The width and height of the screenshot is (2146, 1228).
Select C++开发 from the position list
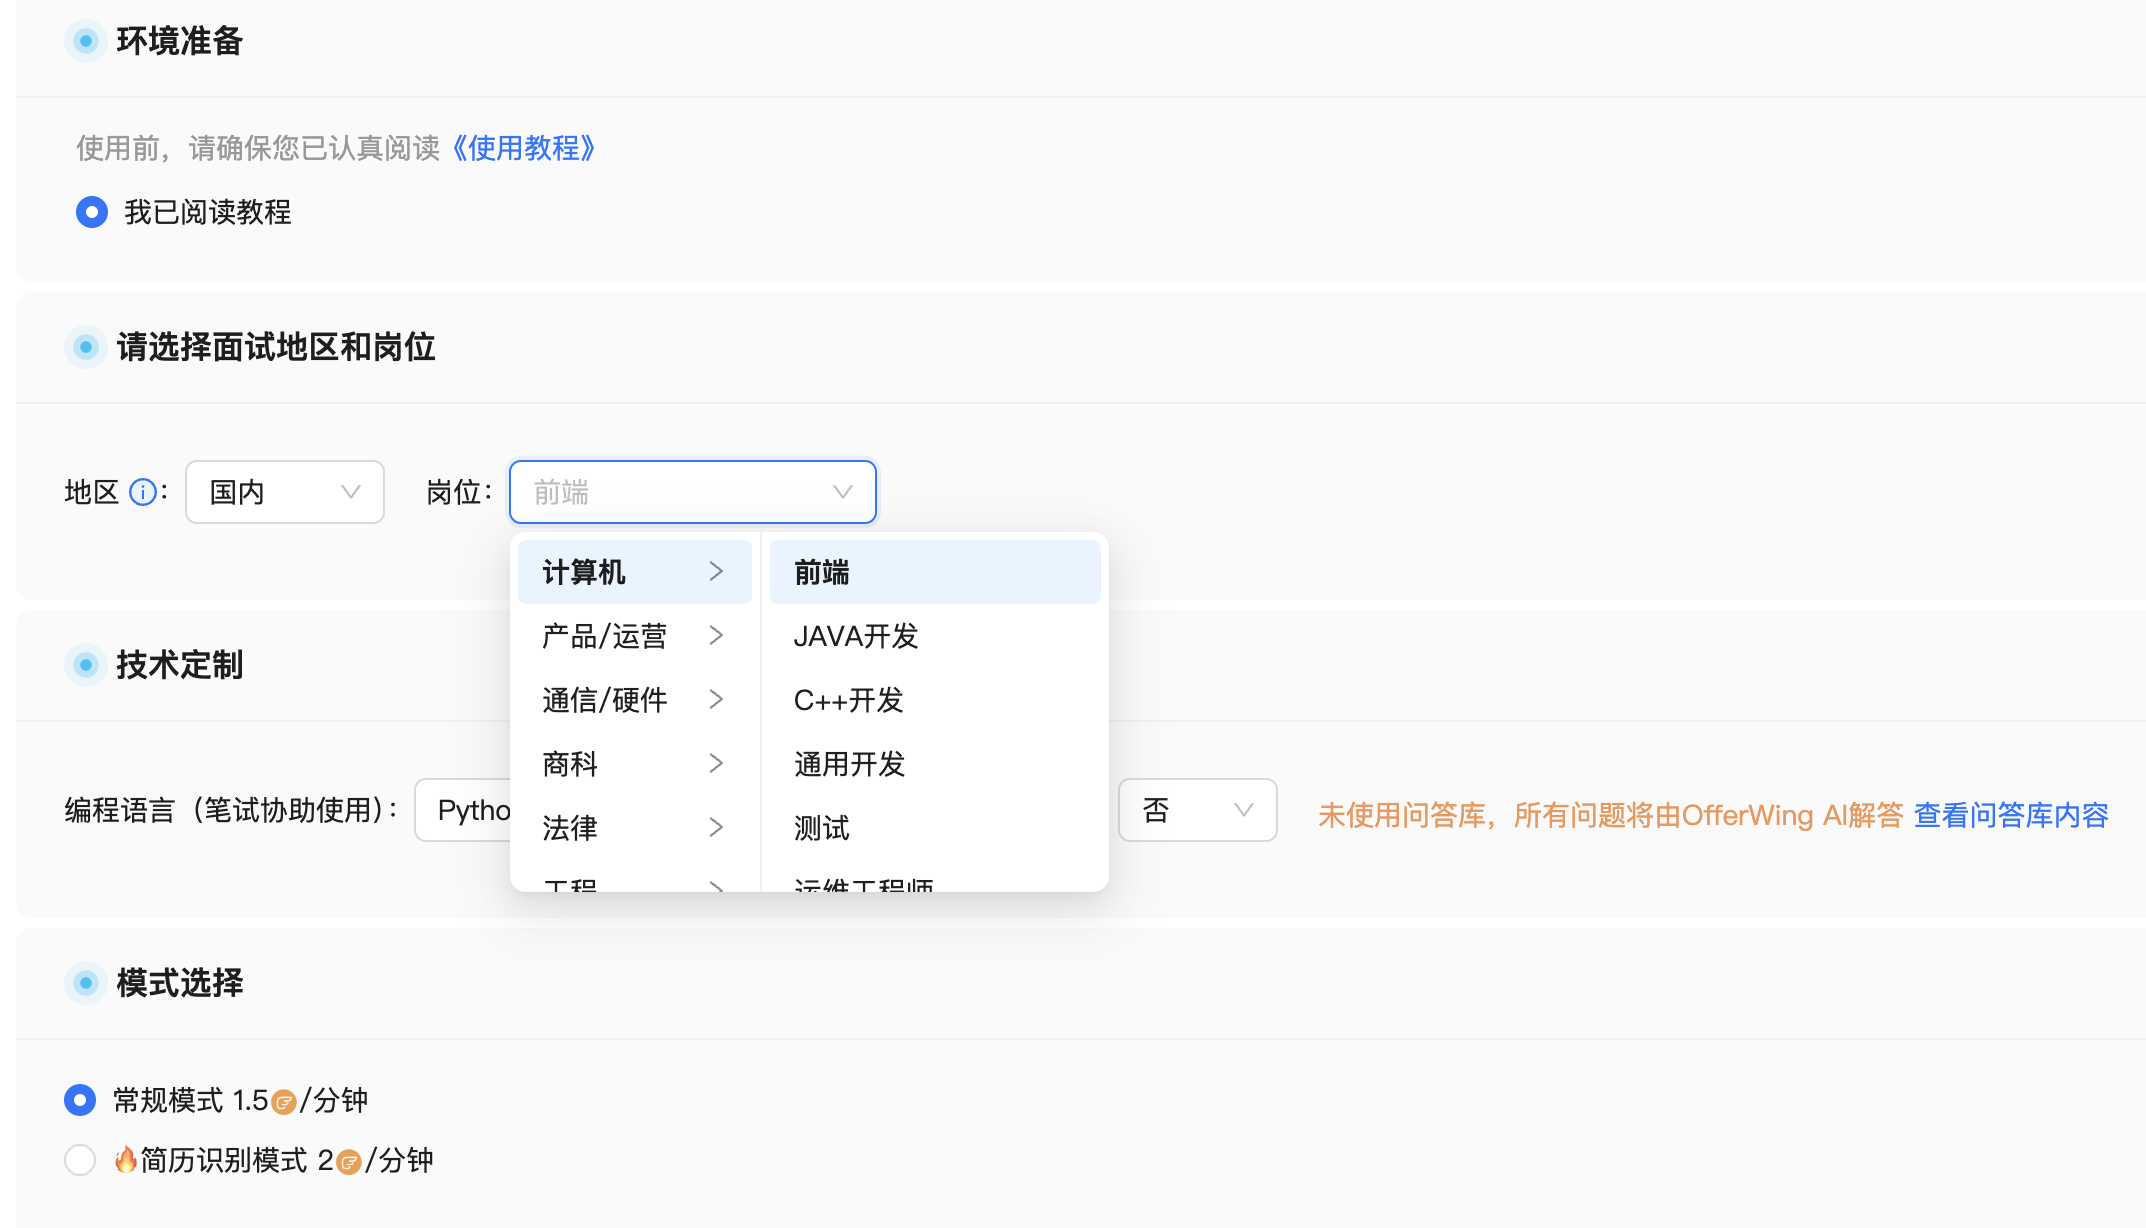click(x=849, y=700)
